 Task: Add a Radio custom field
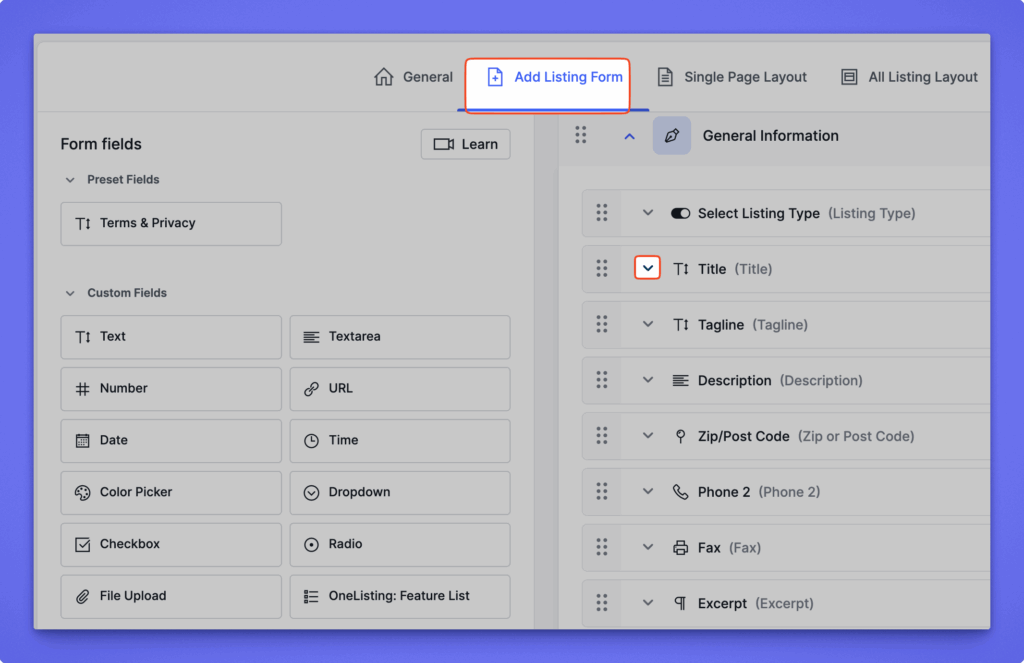pos(399,544)
